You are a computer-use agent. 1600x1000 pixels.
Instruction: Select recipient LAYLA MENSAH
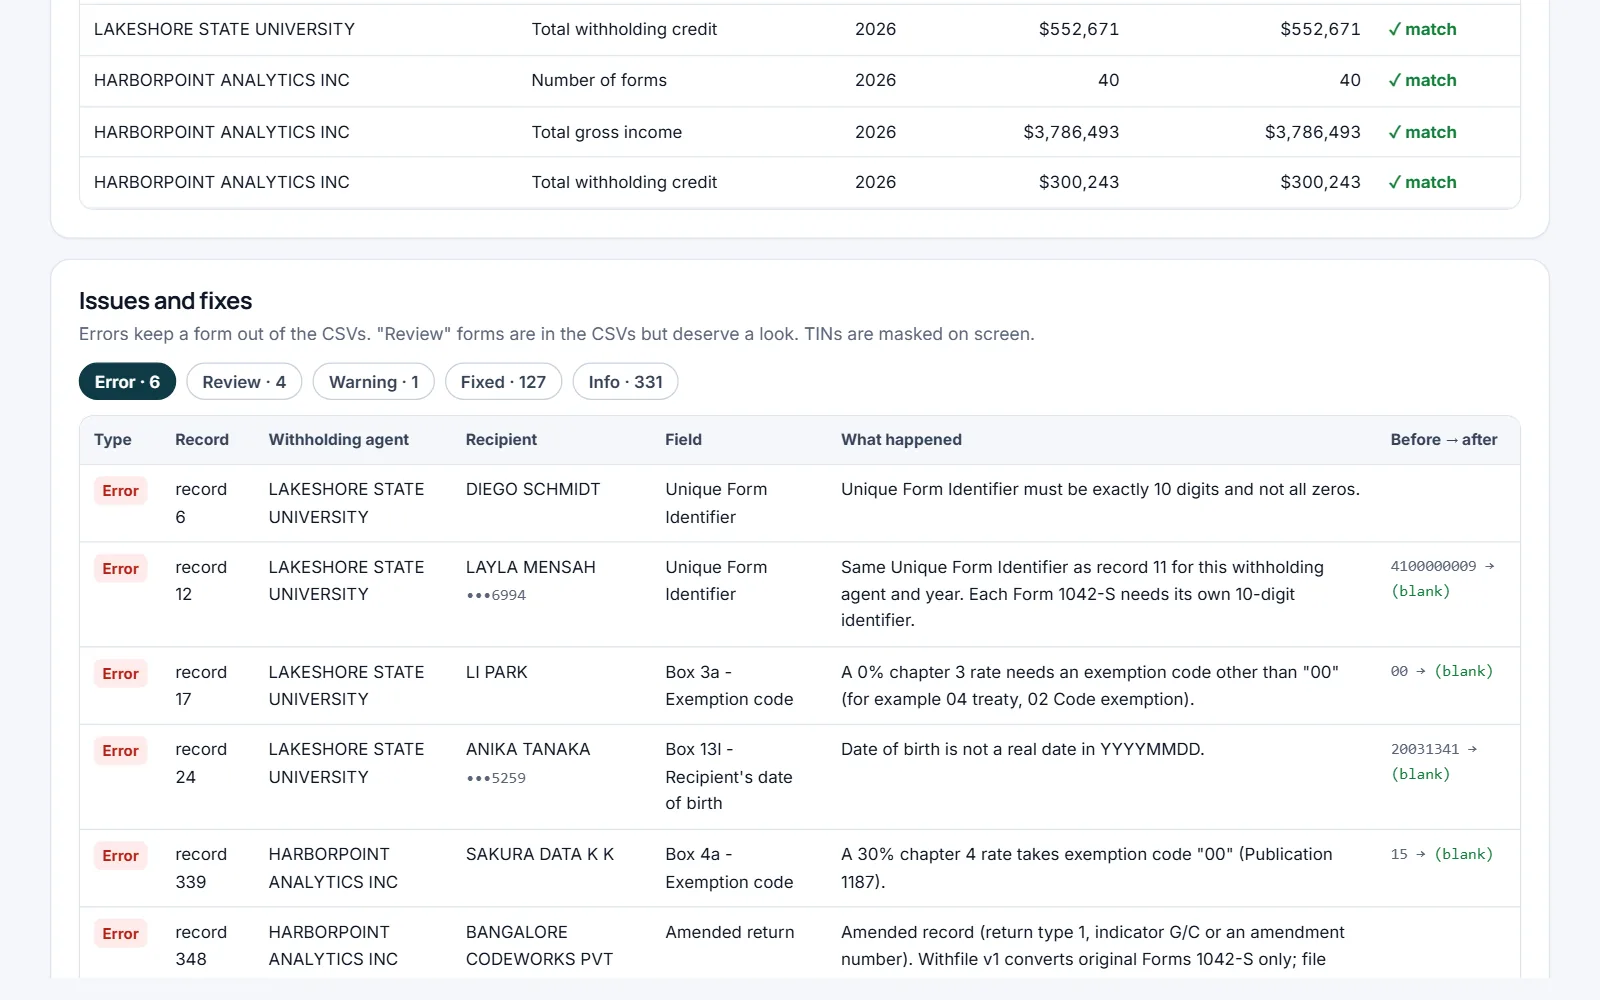click(531, 567)
